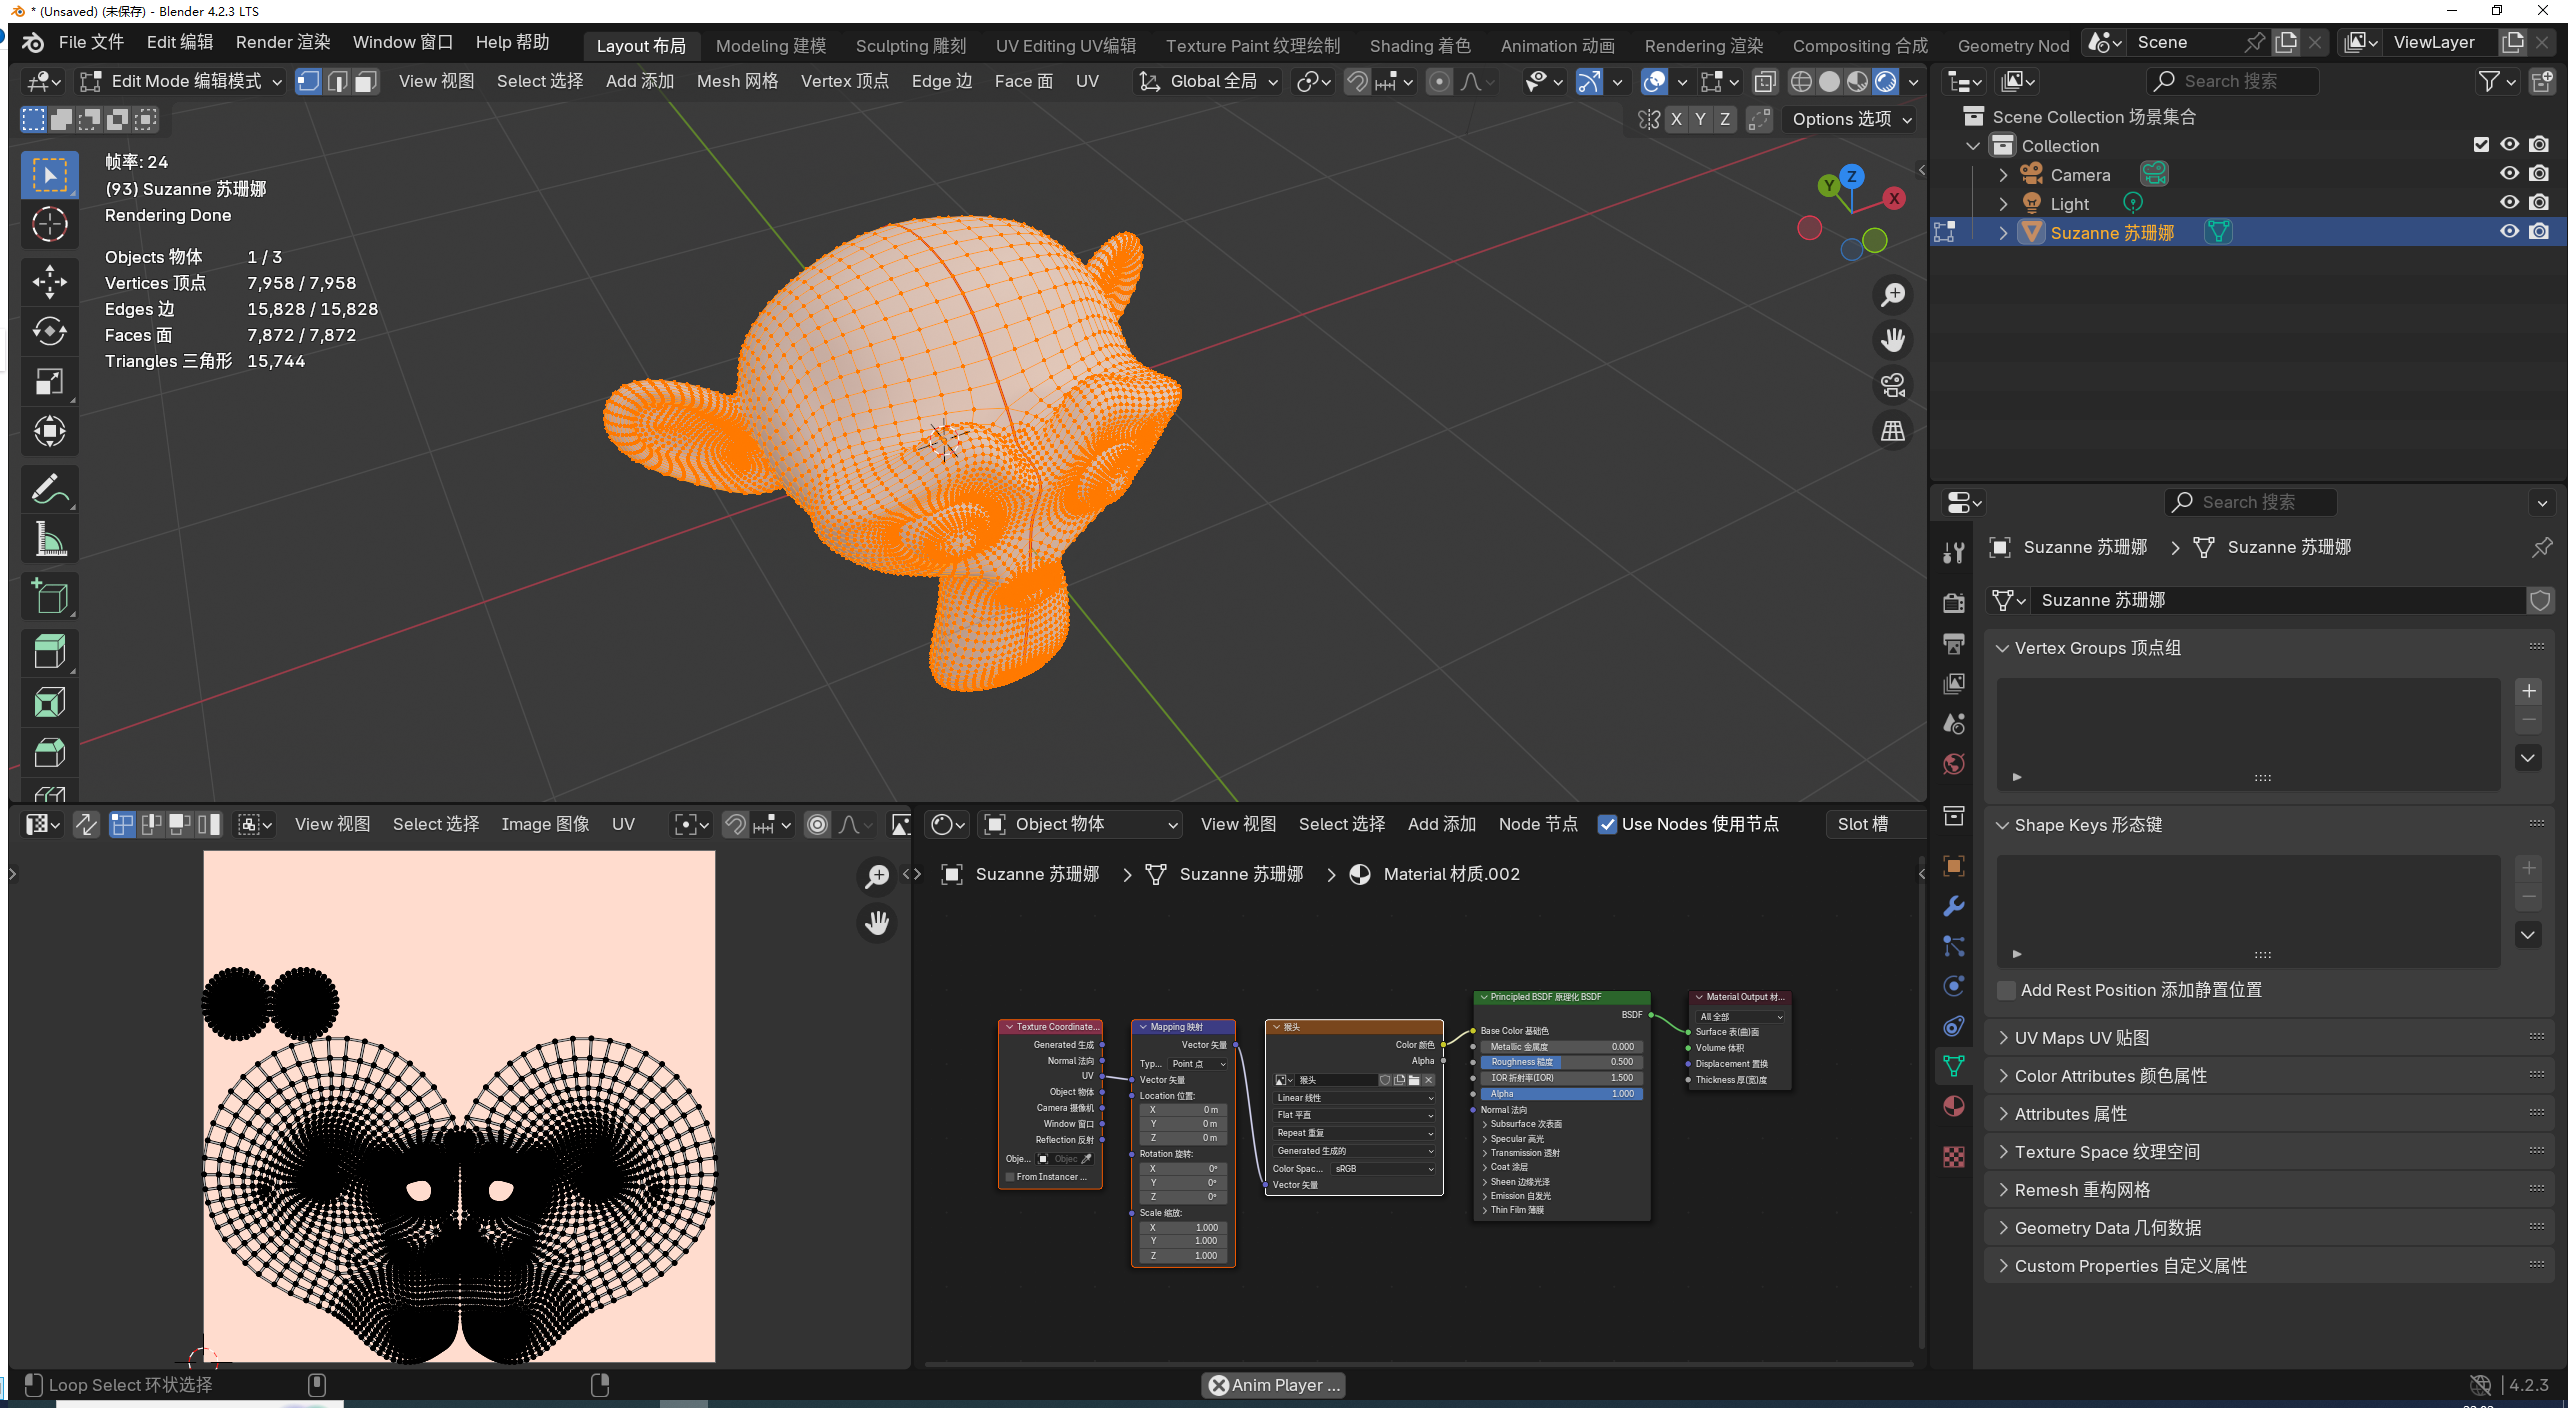Switch to the Modeling workspace tab
Screen dimensions: 2568x1408
pyautogui.click(x=770, y=46)
